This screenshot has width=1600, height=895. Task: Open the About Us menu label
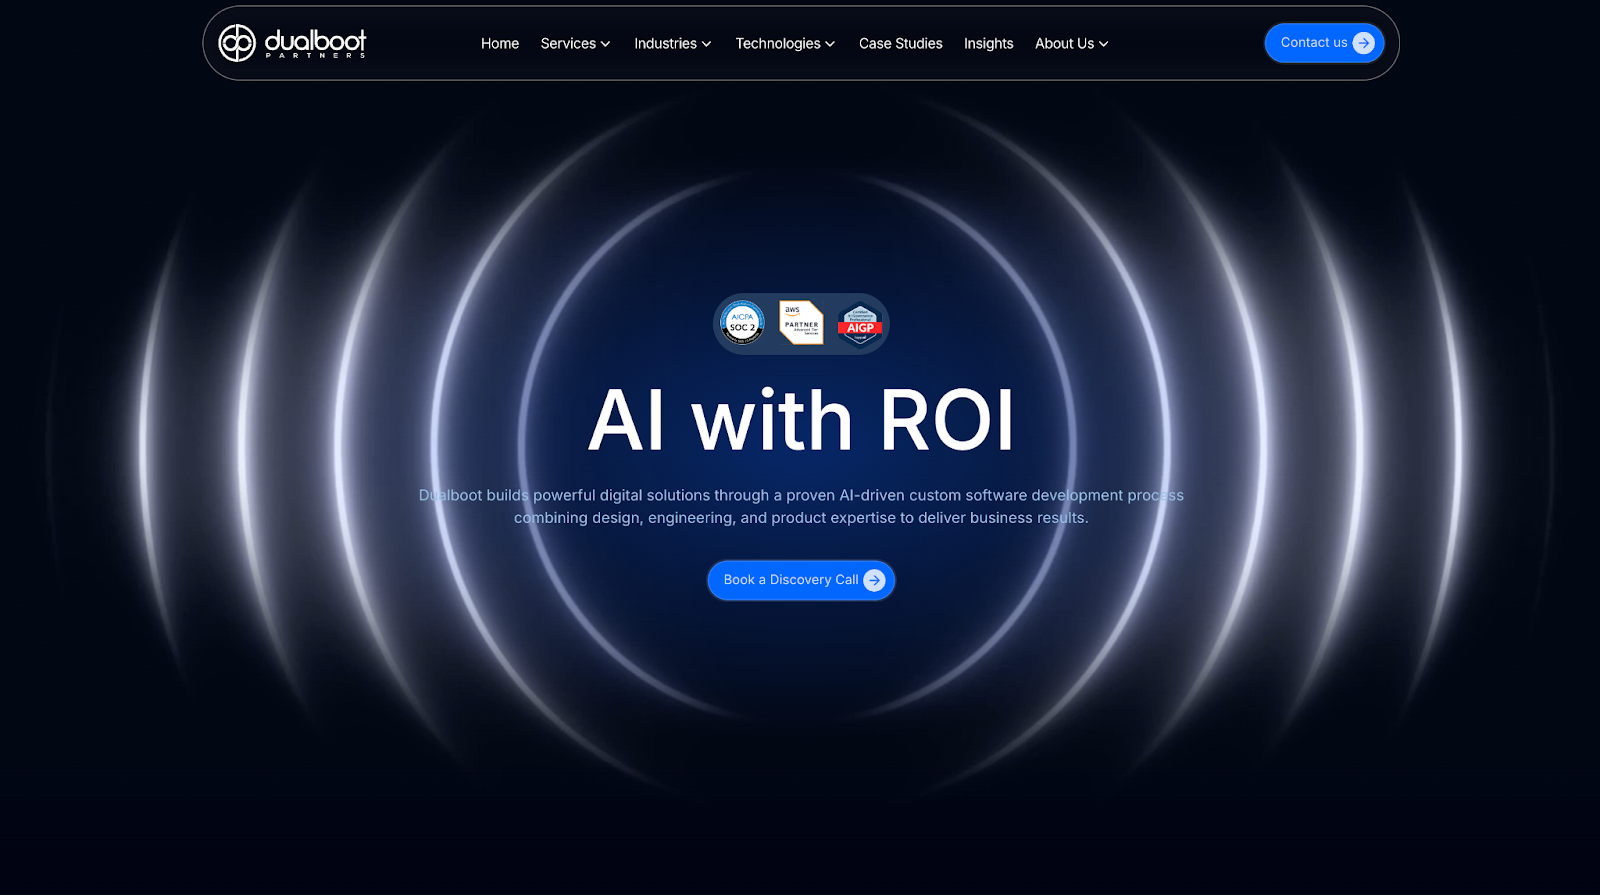click(x=1064, y=43)
